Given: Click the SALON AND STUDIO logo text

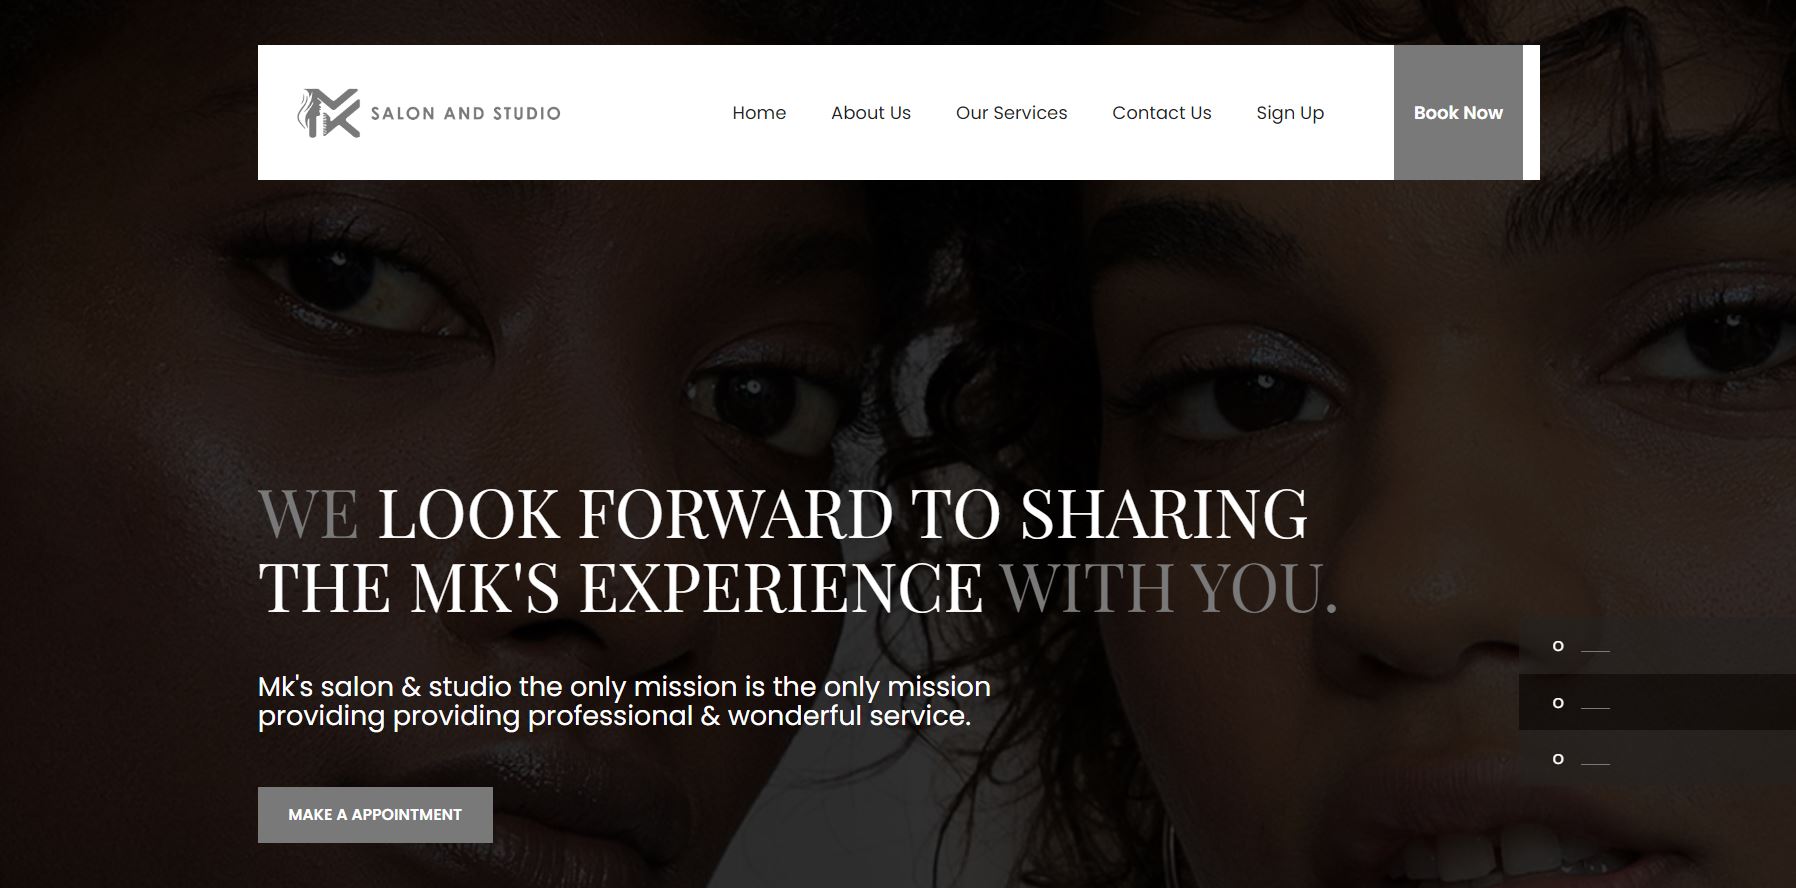Looking at the screenshot, I should point(466,113).
